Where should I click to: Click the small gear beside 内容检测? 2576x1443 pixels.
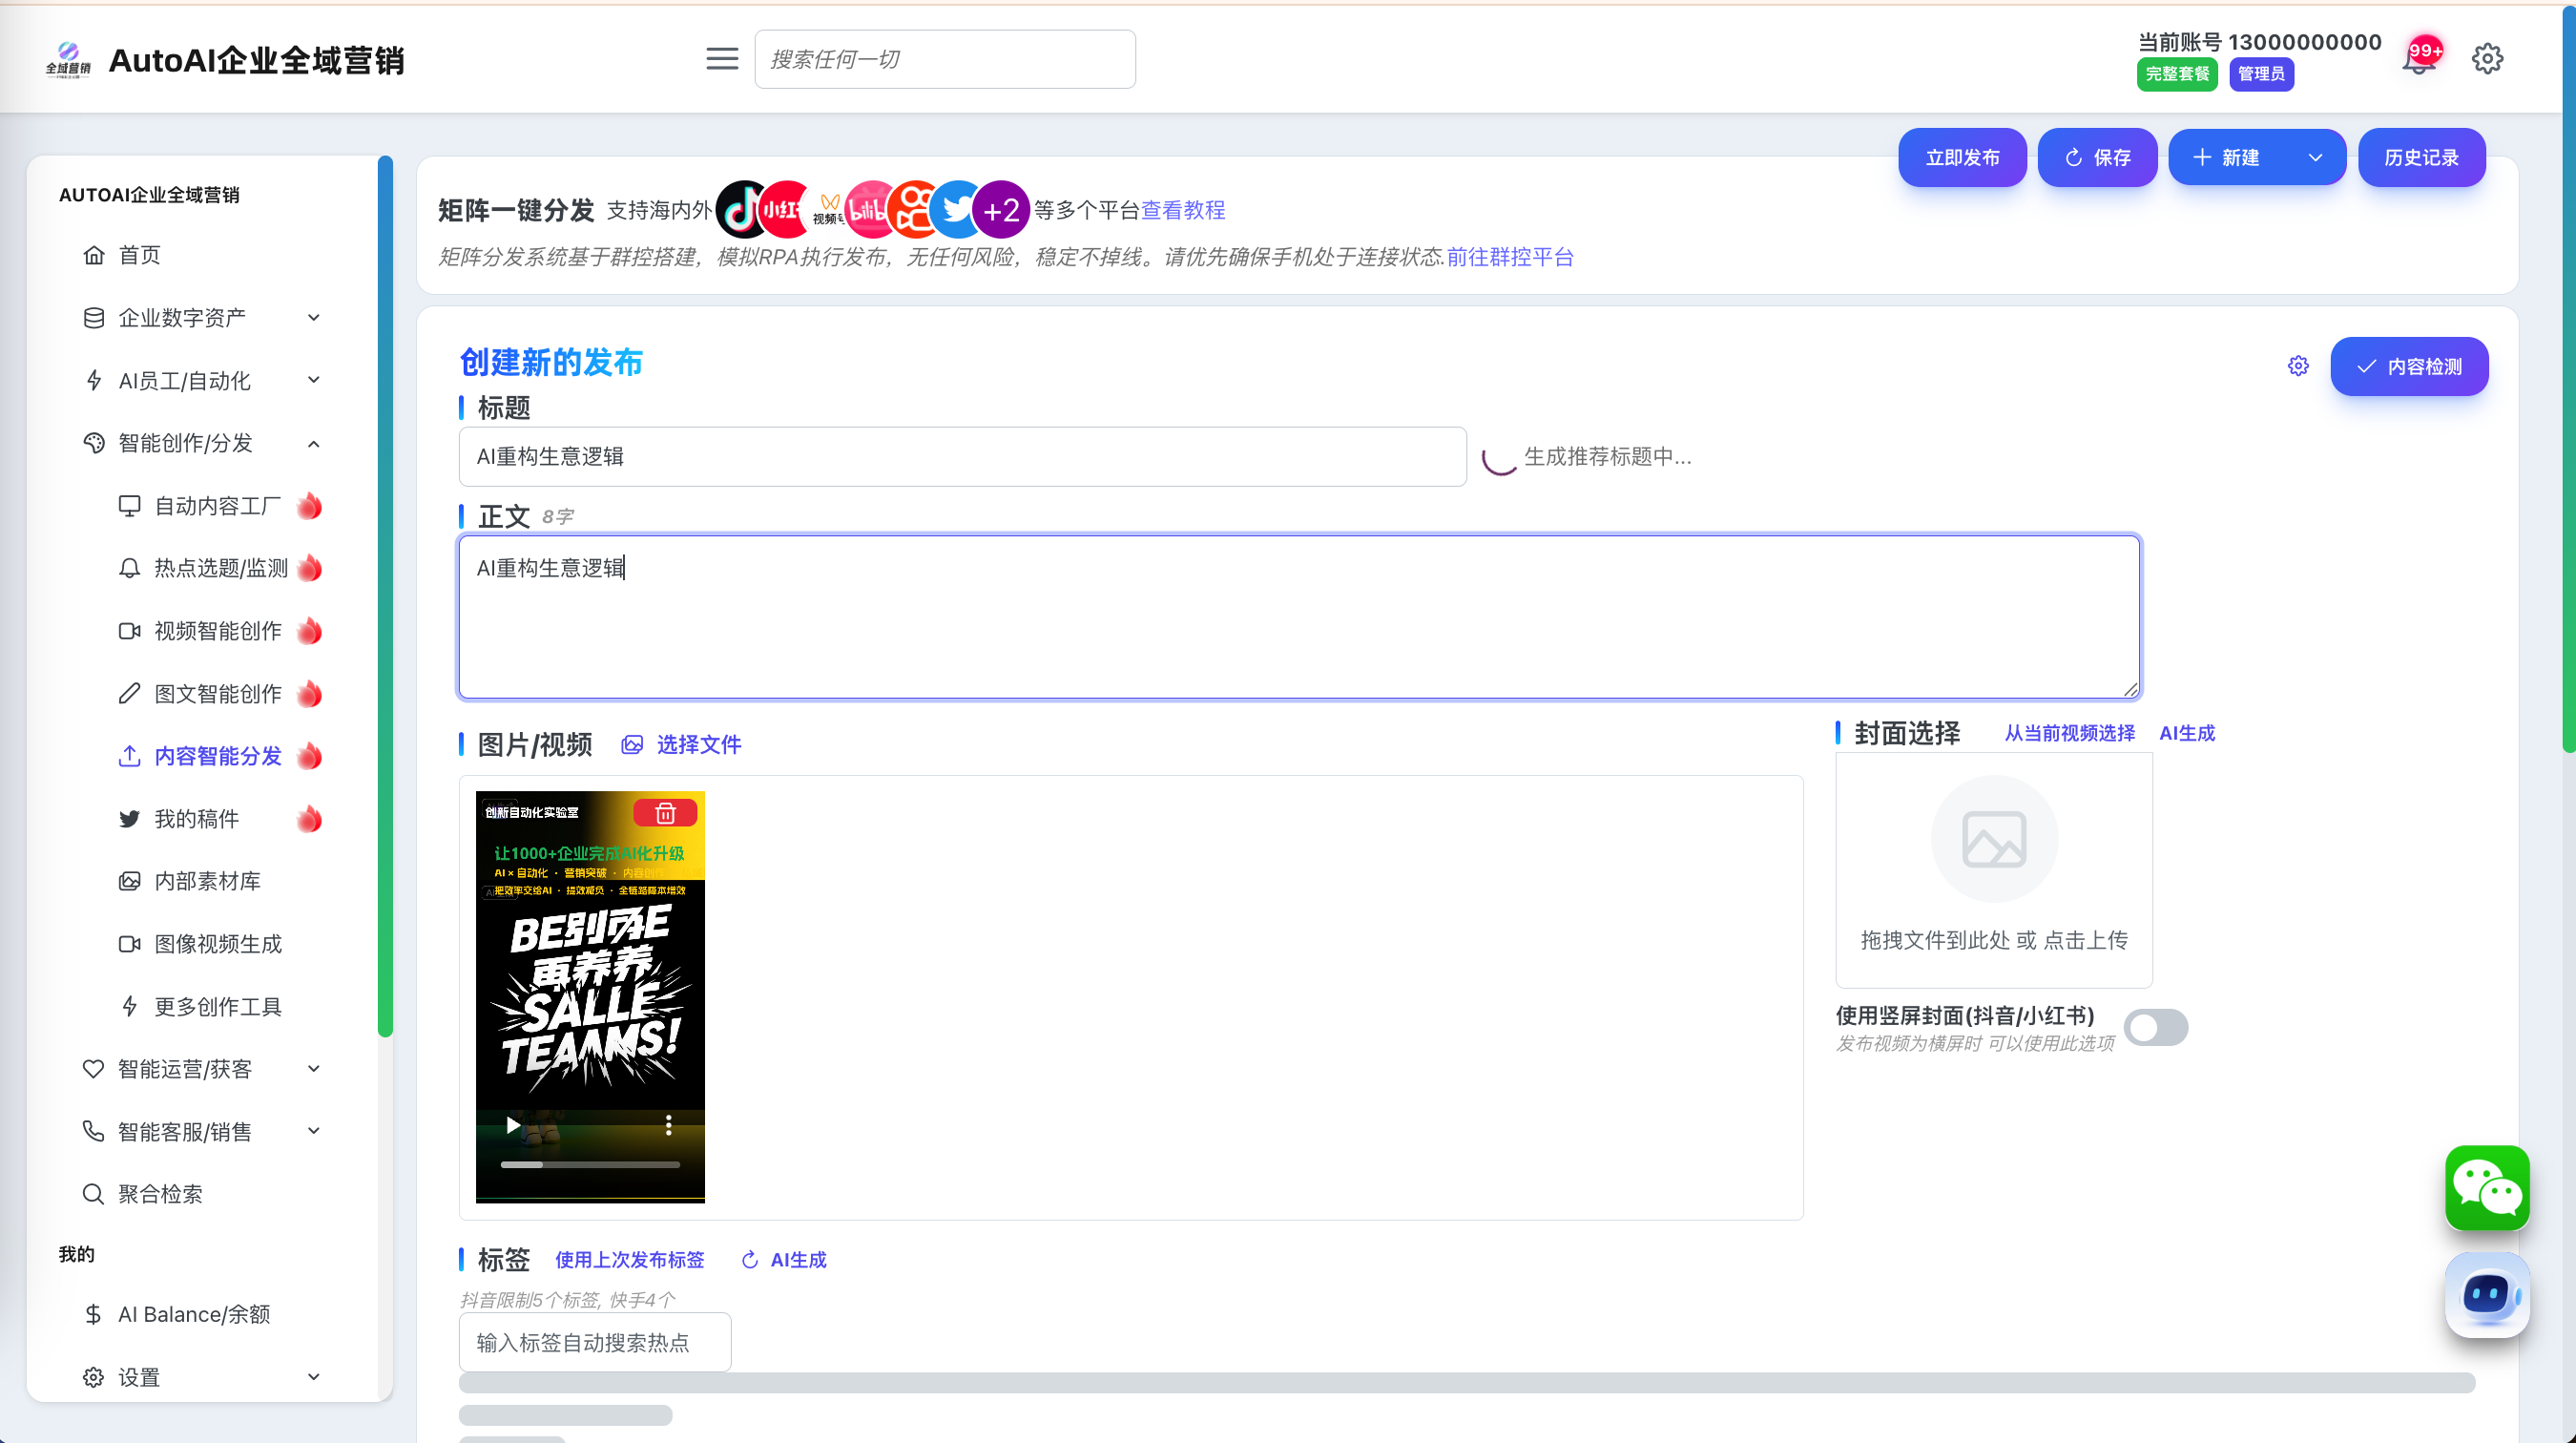click(2298, 366)
